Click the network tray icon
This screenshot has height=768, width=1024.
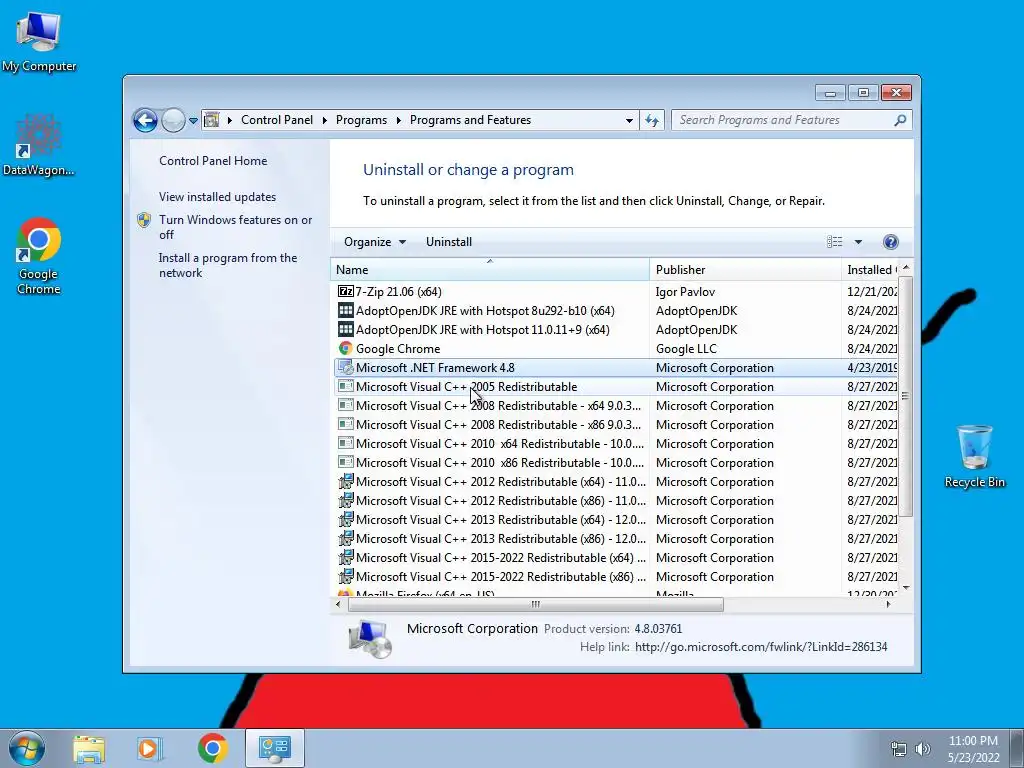pyautogui.click(x=899, y=749)
